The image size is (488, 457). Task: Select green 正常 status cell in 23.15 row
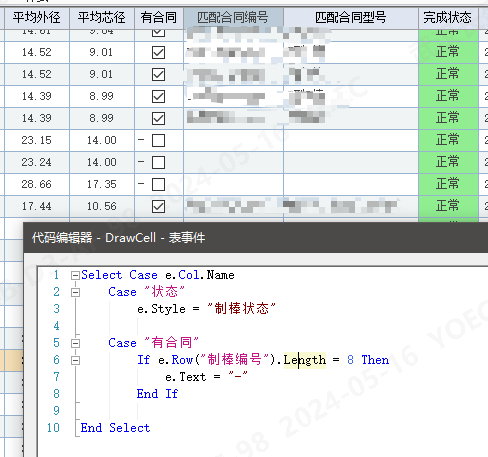click(x=448, y=140)
